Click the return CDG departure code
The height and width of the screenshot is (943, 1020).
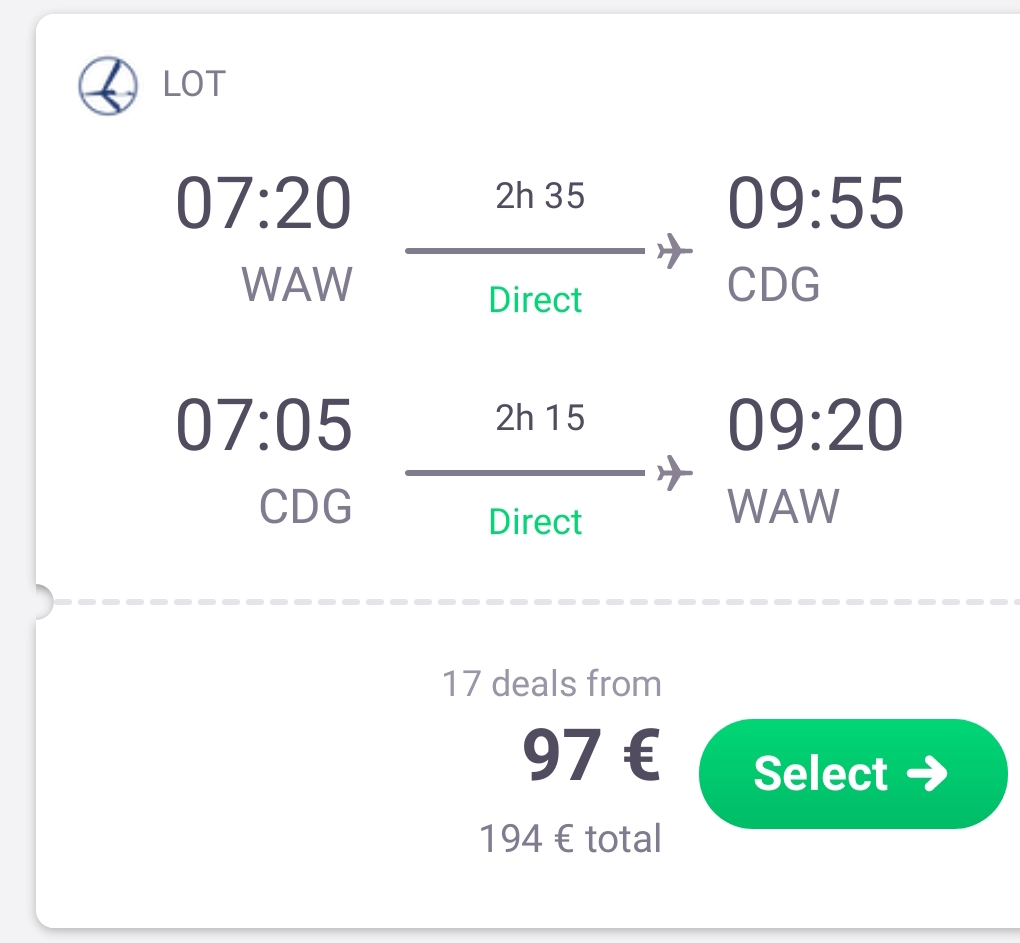(x=306, y=506)
